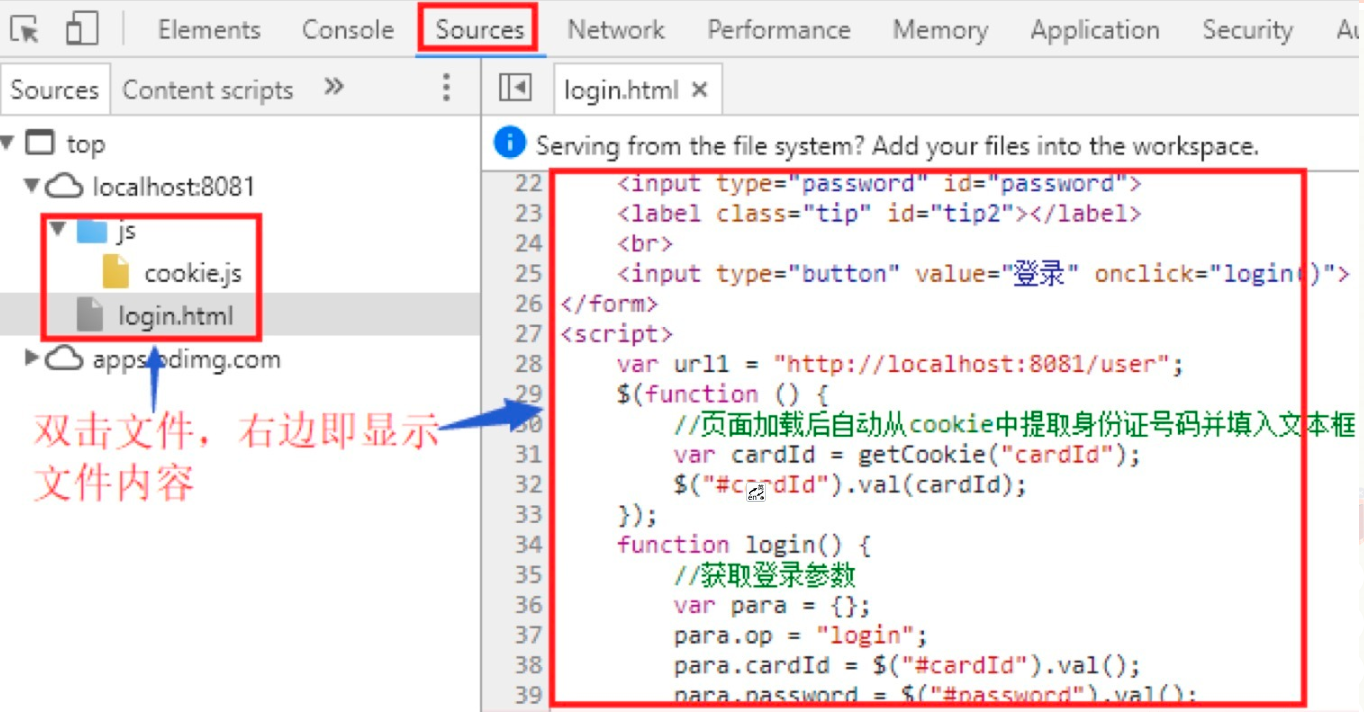This screenshot has width=1364, height=712.
Task: Select the Sources tab in DevTools
Action: (x=479, y=30)
